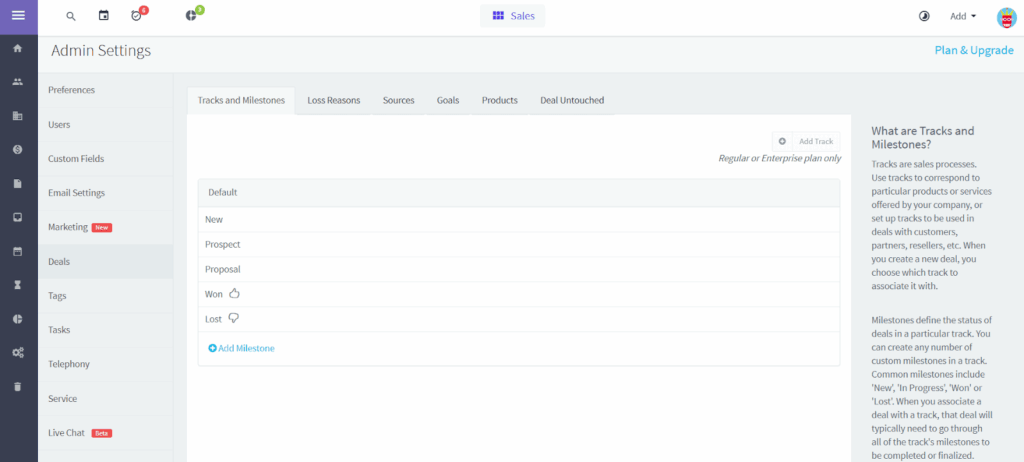Switch to the Deal Untouched tab

click(571, 100)
